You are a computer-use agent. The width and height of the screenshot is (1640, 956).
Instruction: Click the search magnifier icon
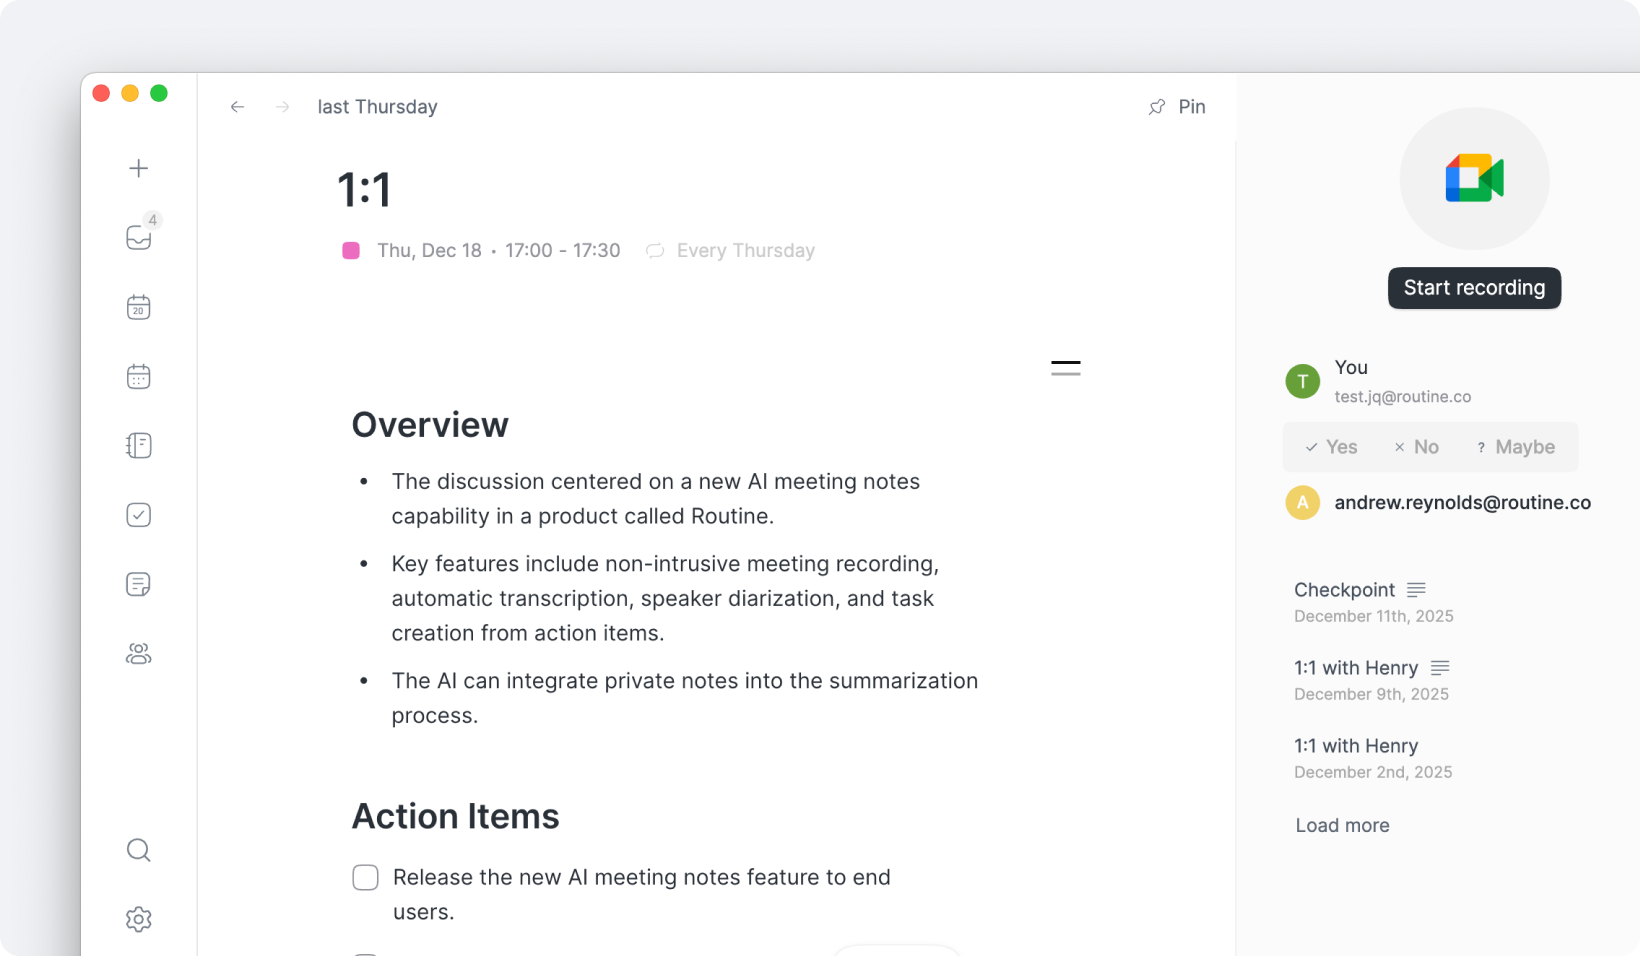click(x=139, y=850)
